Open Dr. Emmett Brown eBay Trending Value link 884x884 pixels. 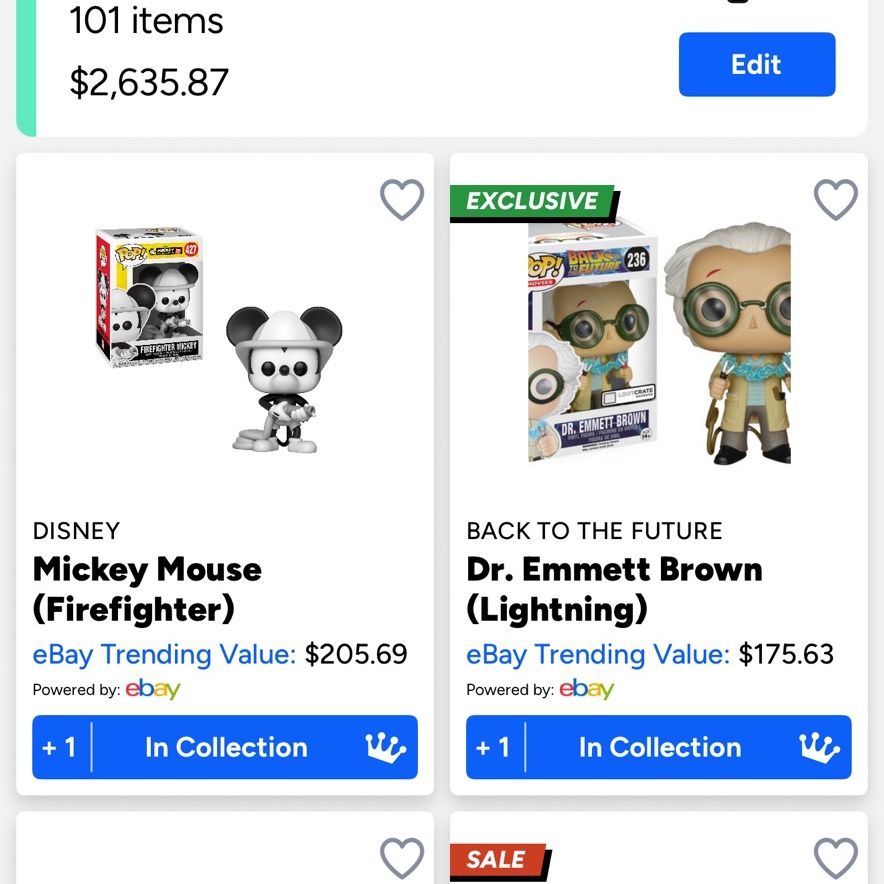pos(598,655)
